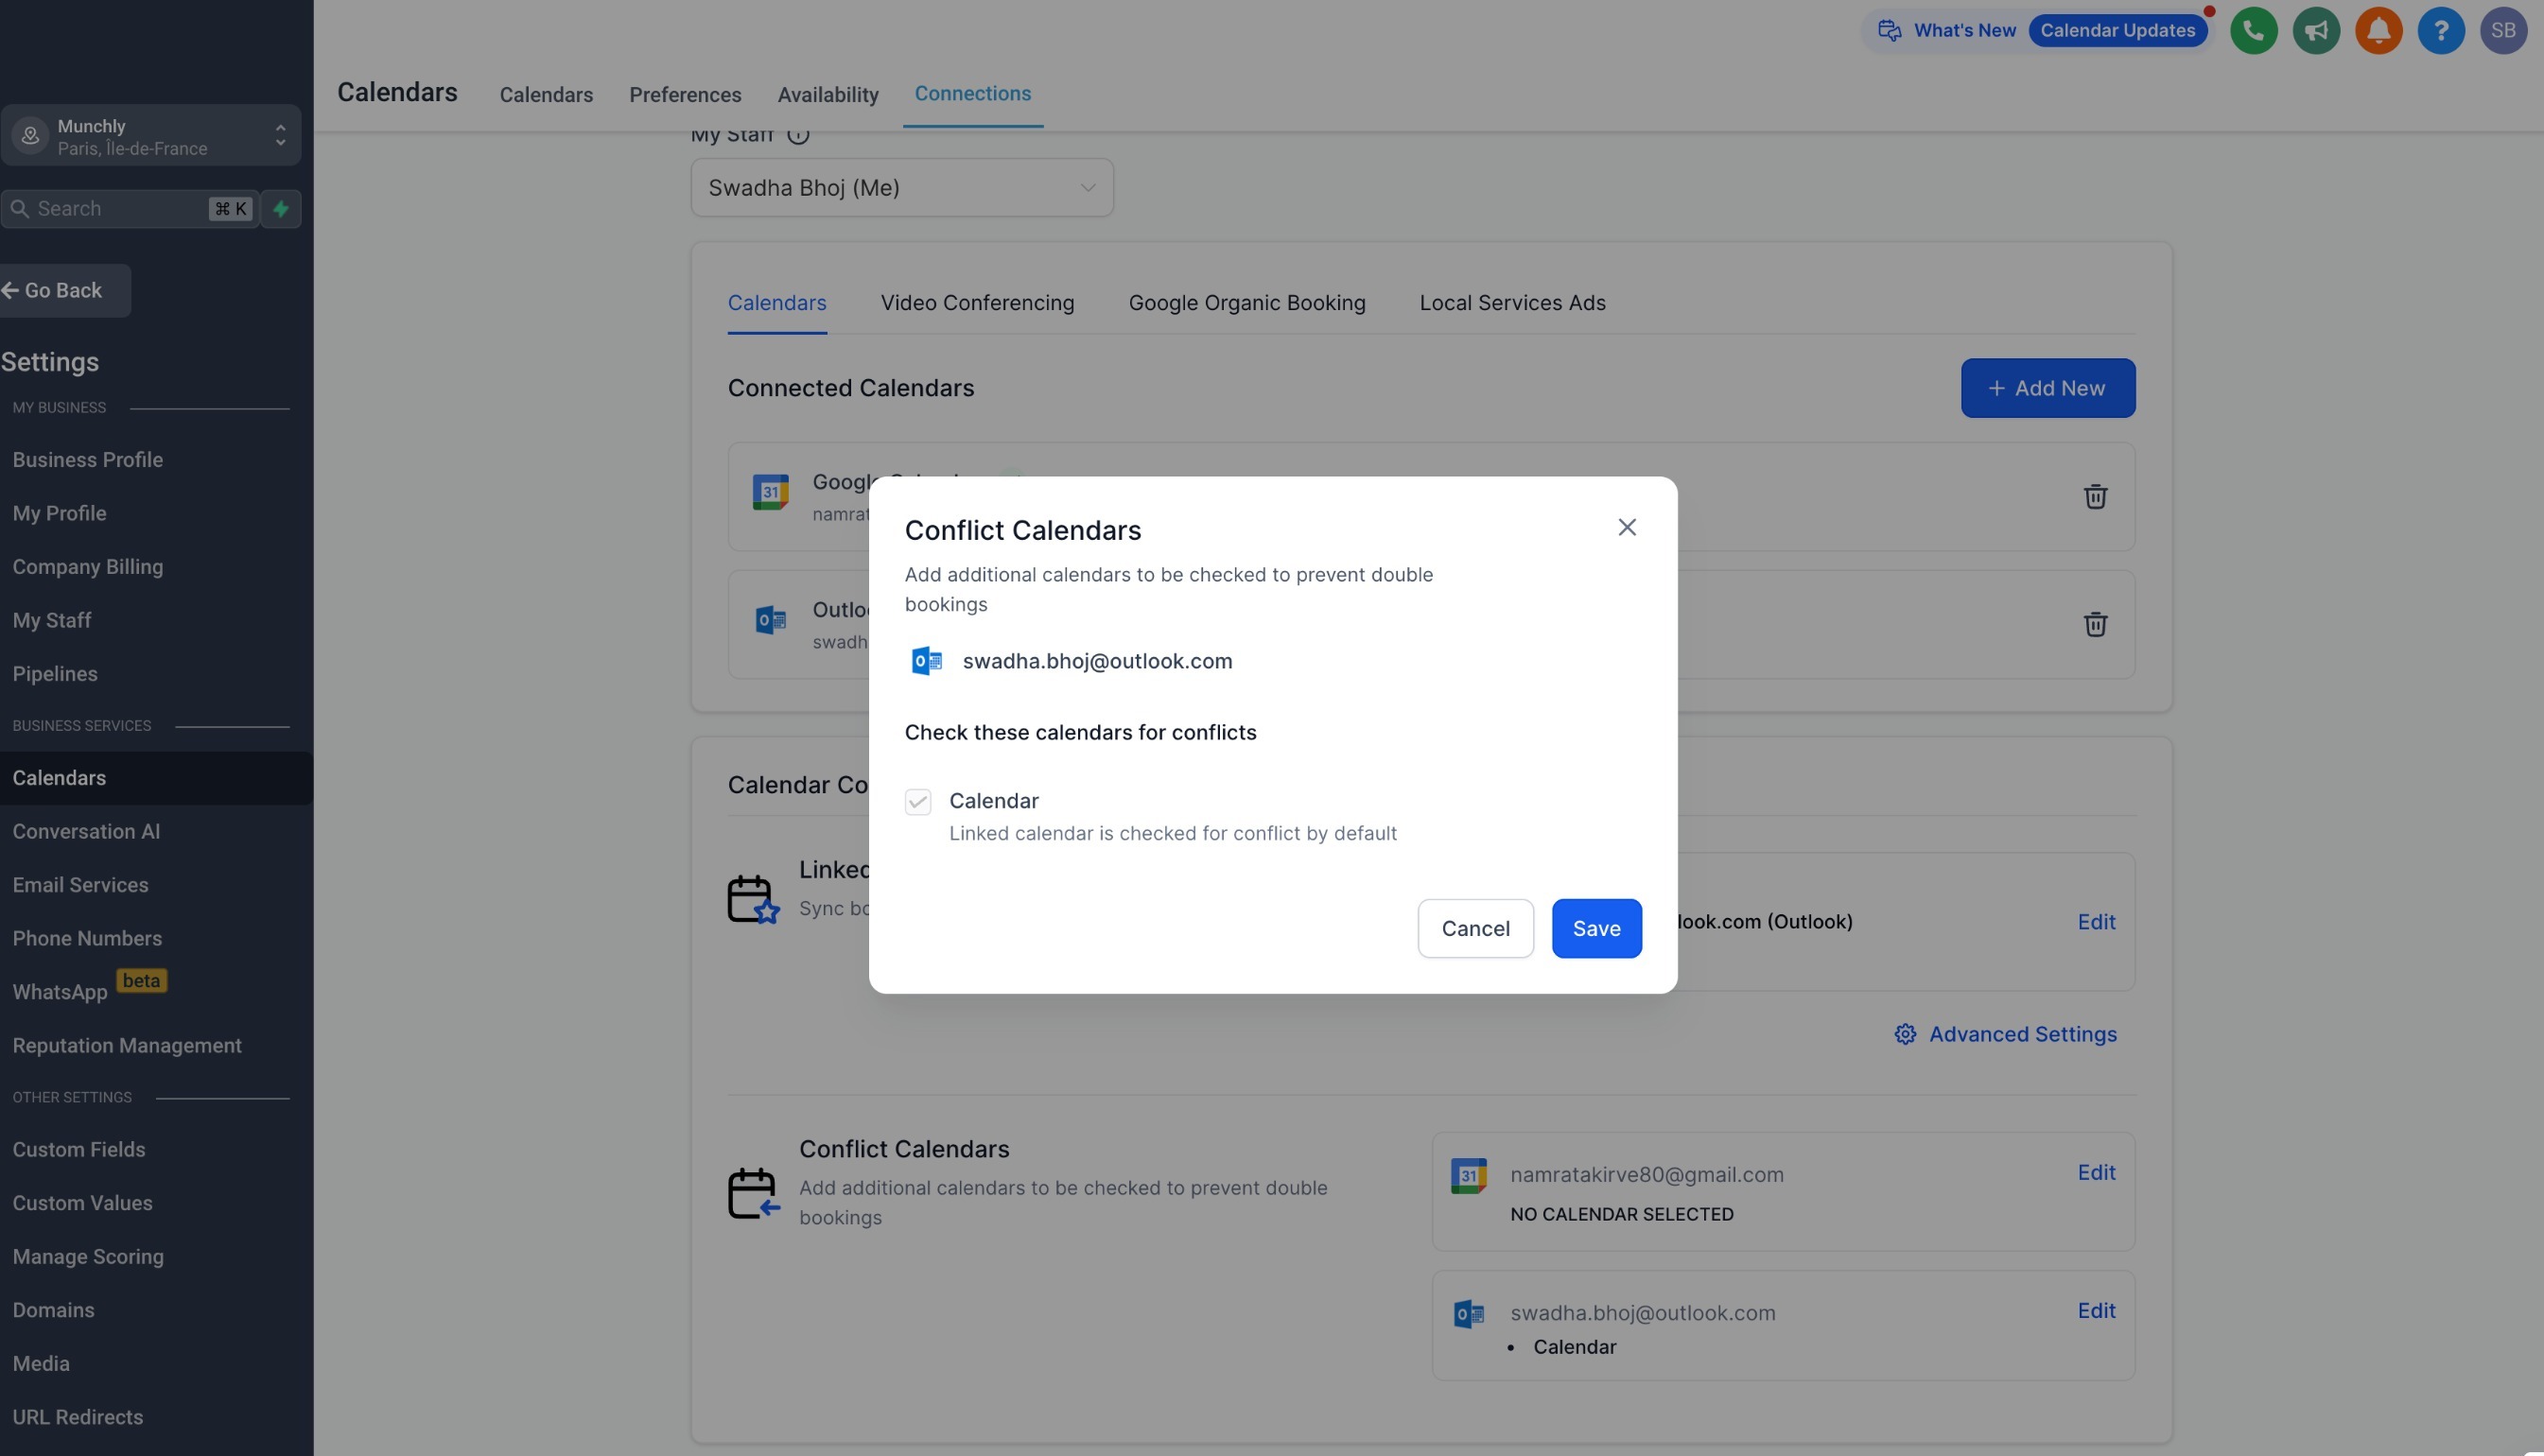Click the green lightning quick actions icon
2544x1456 pixels.
pos(281,209)
